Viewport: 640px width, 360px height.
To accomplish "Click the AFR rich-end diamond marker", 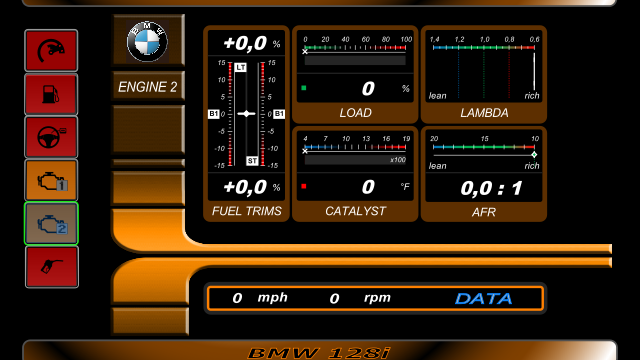I will coord(534,155).
